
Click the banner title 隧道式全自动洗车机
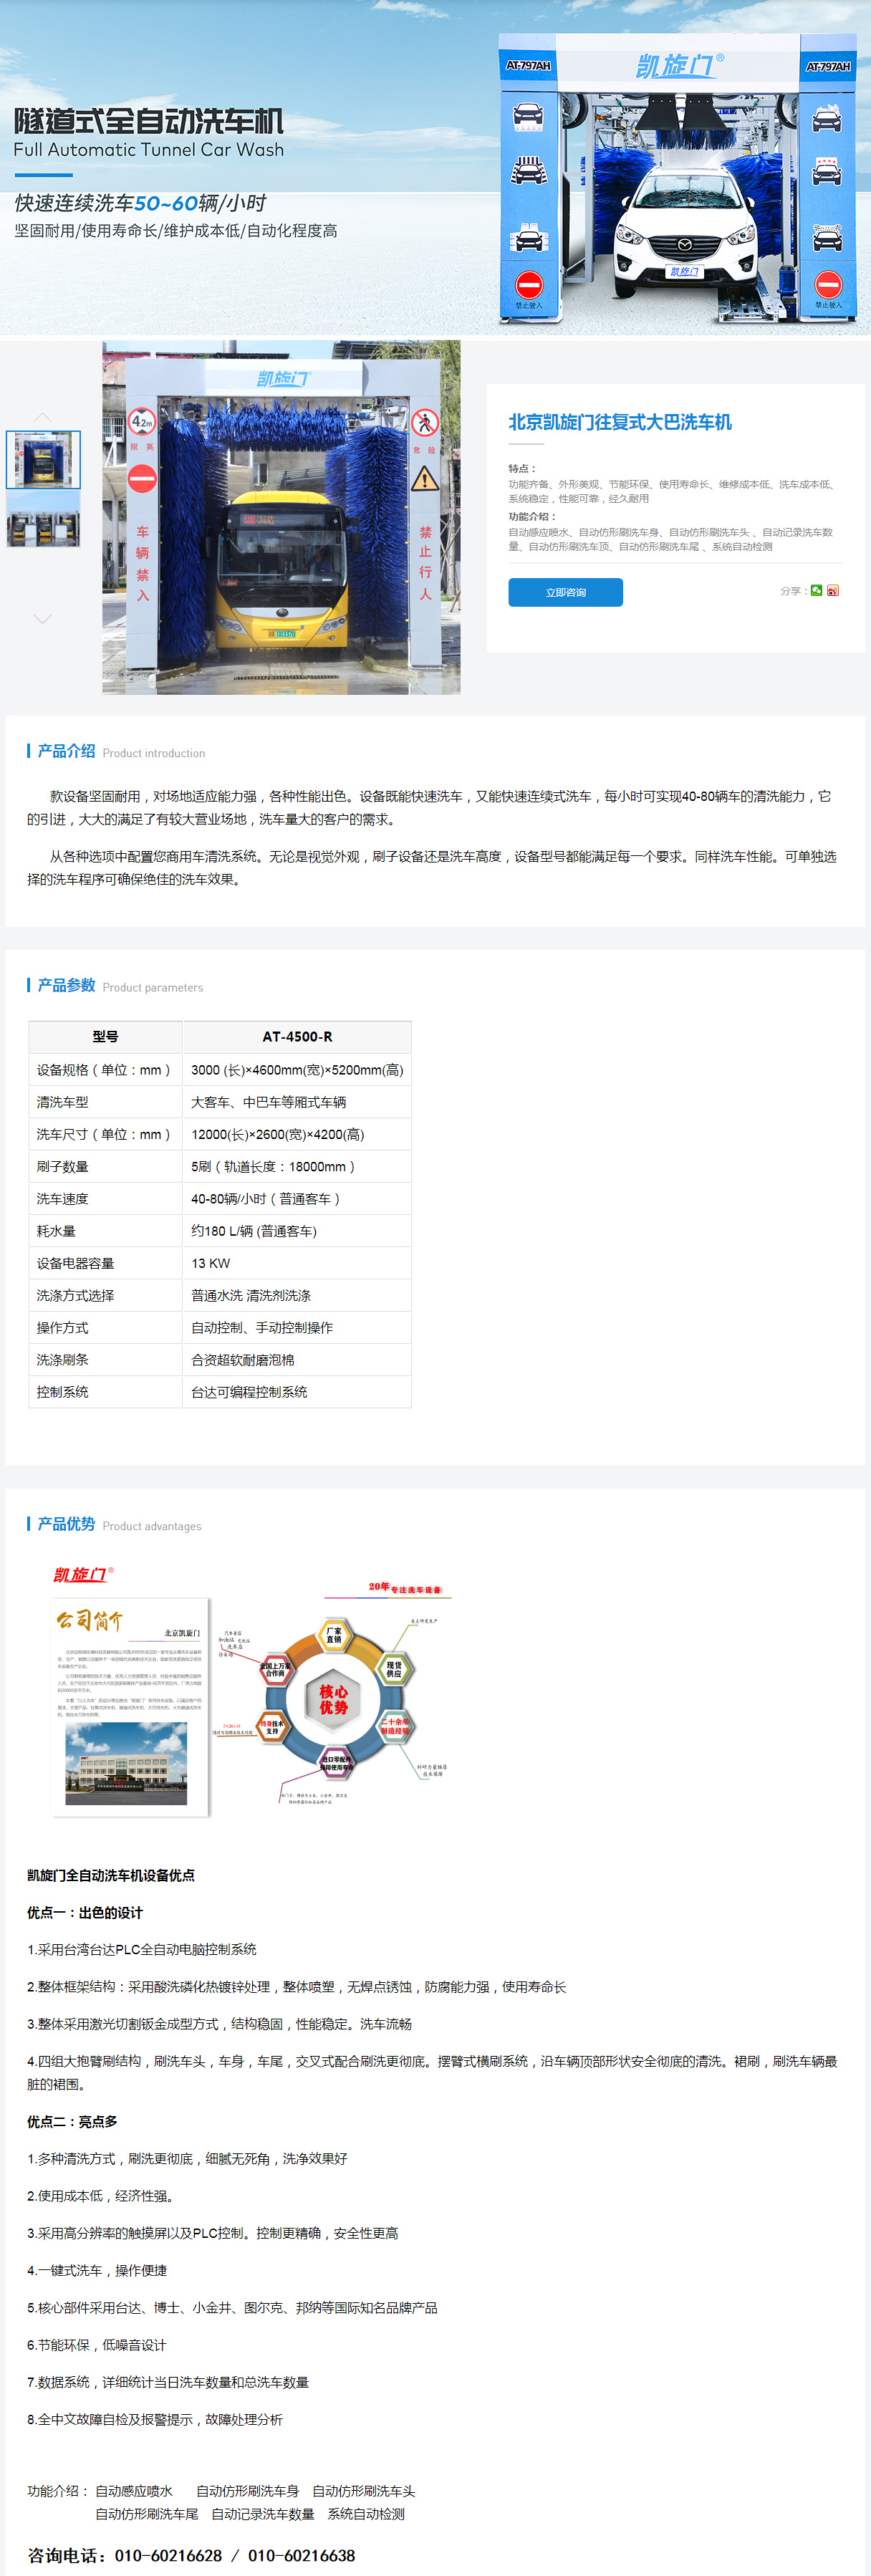[x=149, y=121]
